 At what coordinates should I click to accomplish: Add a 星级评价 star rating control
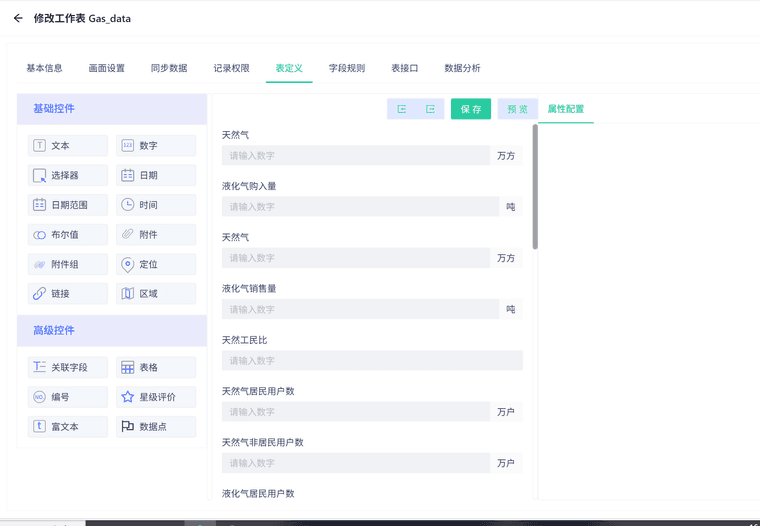coord(156,397)
